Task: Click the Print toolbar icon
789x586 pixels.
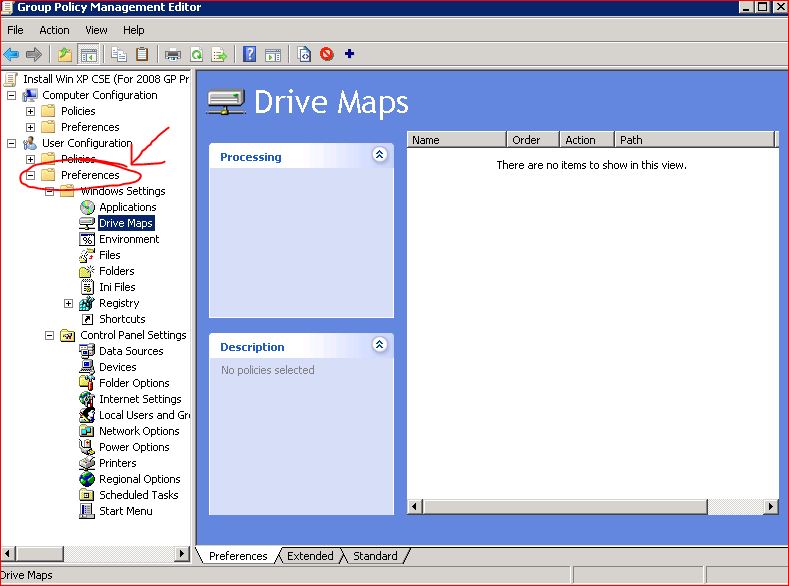Action: pos(173,54)
